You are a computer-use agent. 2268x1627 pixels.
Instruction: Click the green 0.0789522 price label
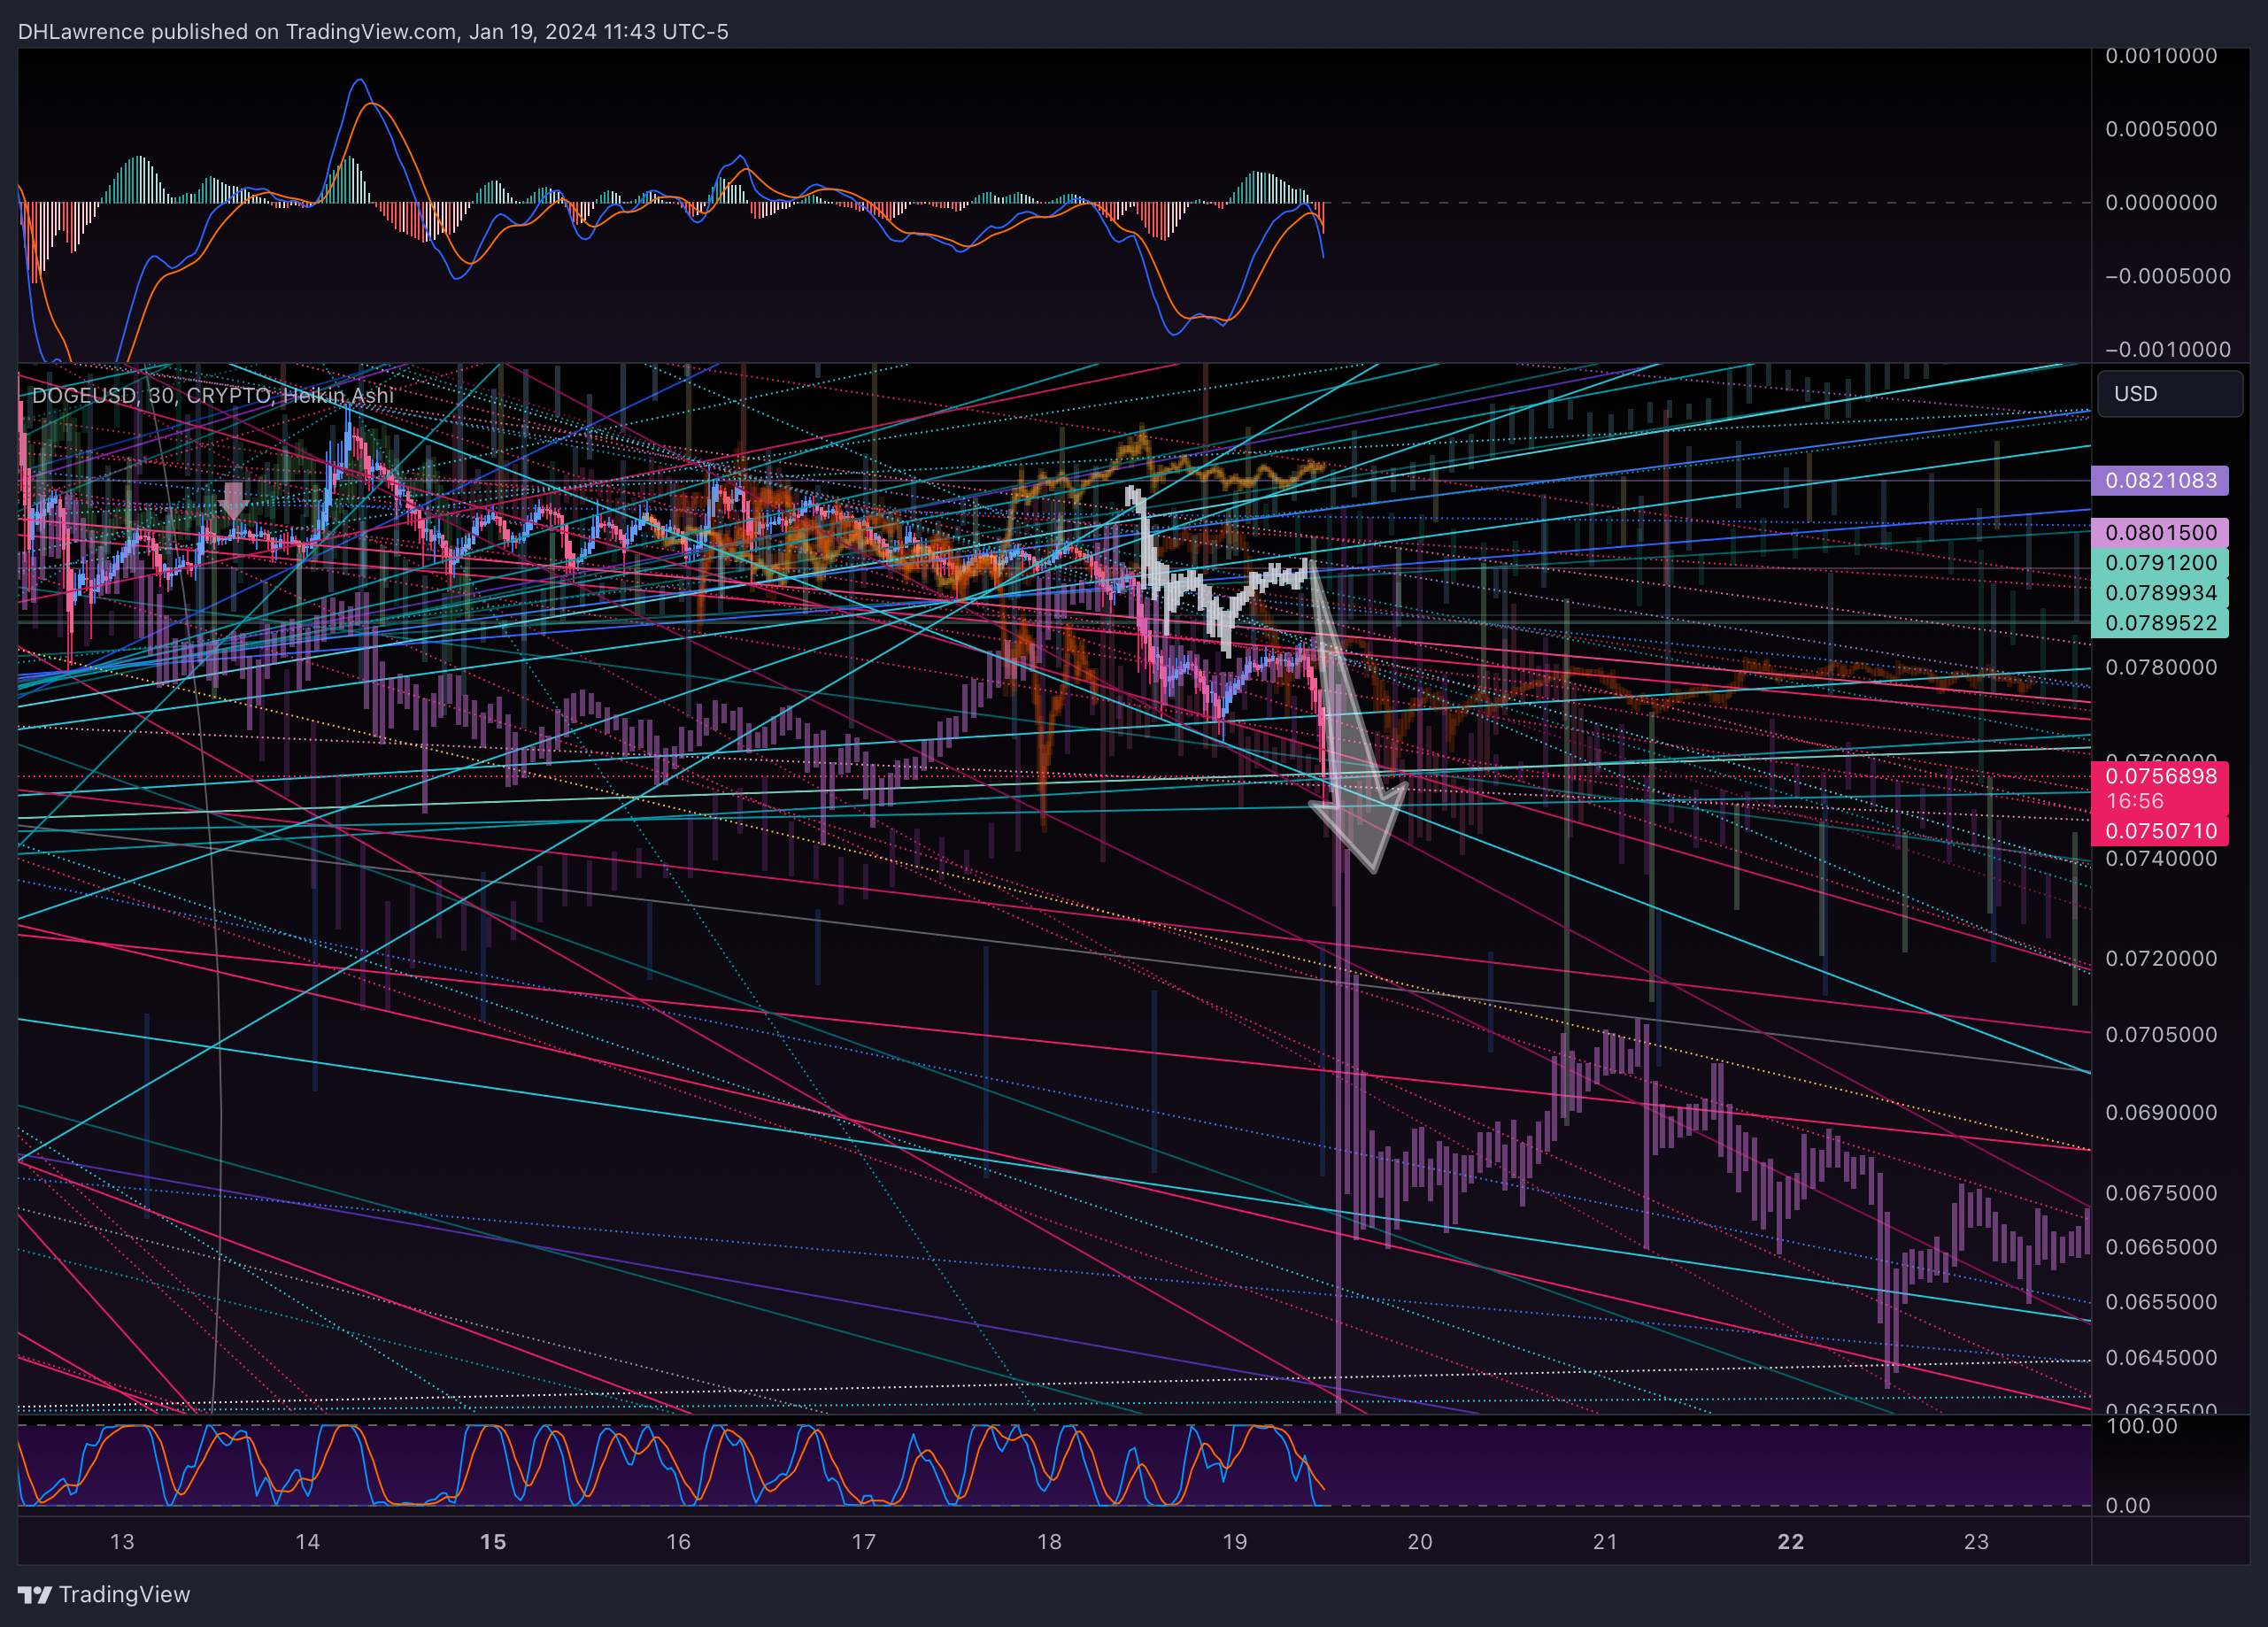tap(2160, 622)
